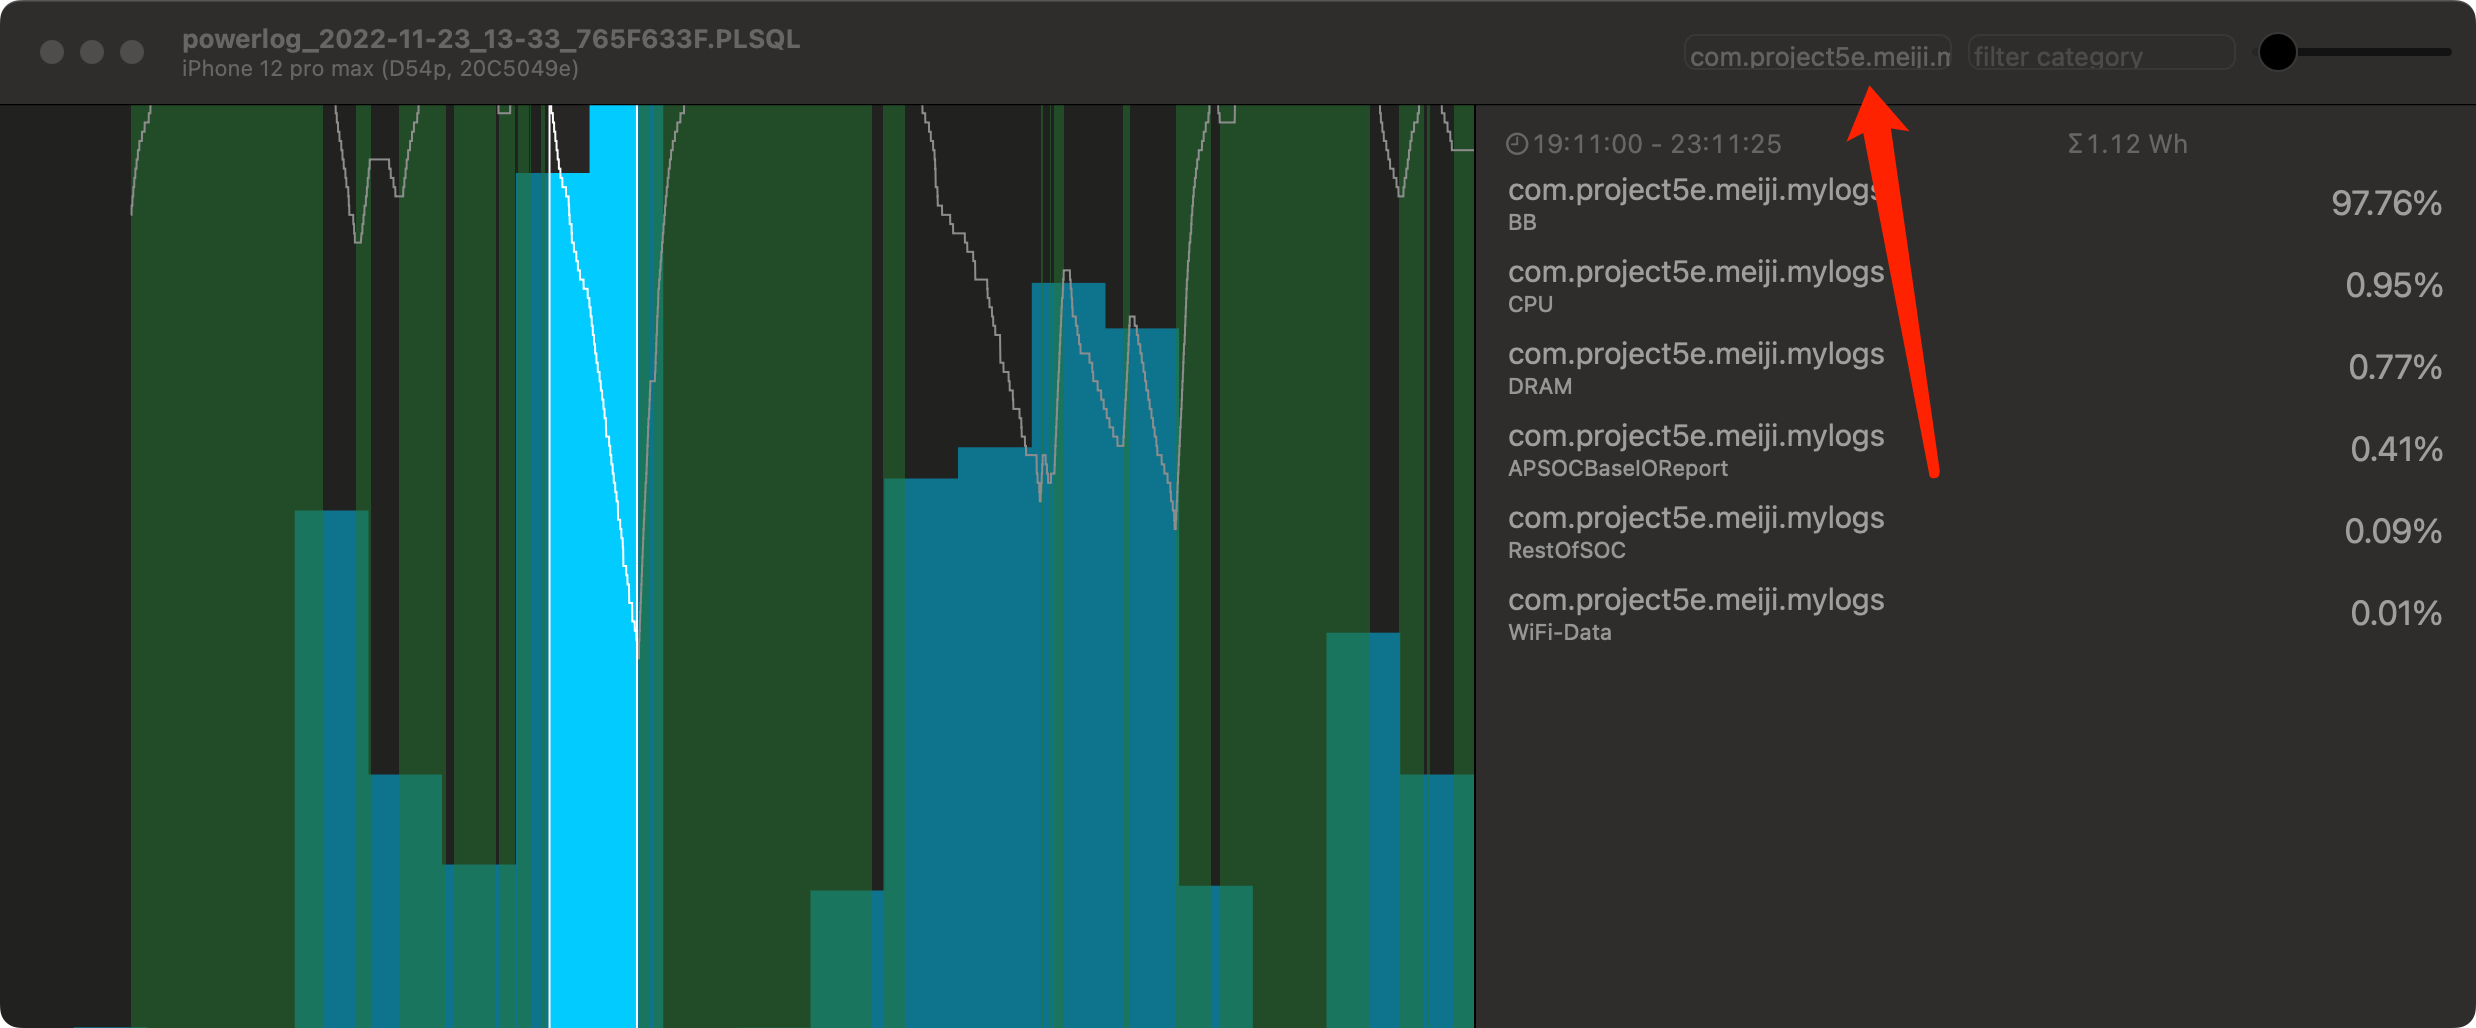Zoom the powerlog window to full size
Viewport: 2476px width, 1028px height.
click(x=132, y=52)
